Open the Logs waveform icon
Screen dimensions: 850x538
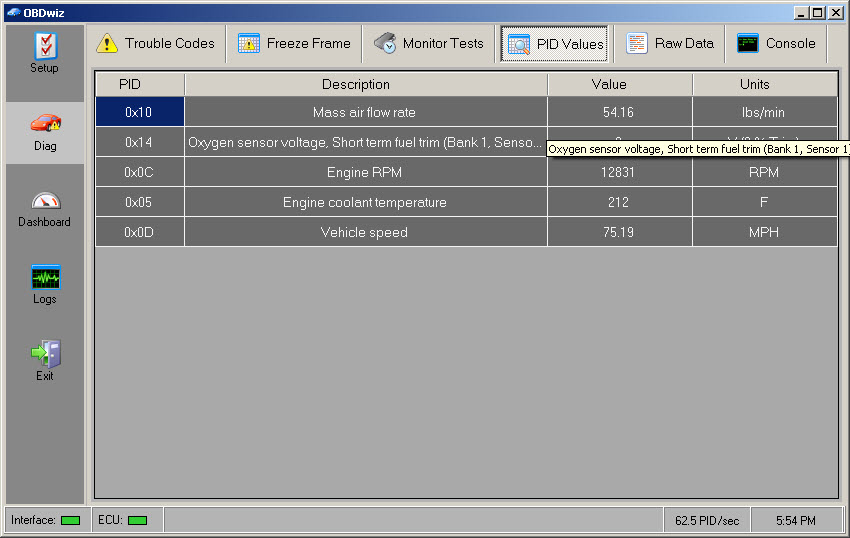45,277
